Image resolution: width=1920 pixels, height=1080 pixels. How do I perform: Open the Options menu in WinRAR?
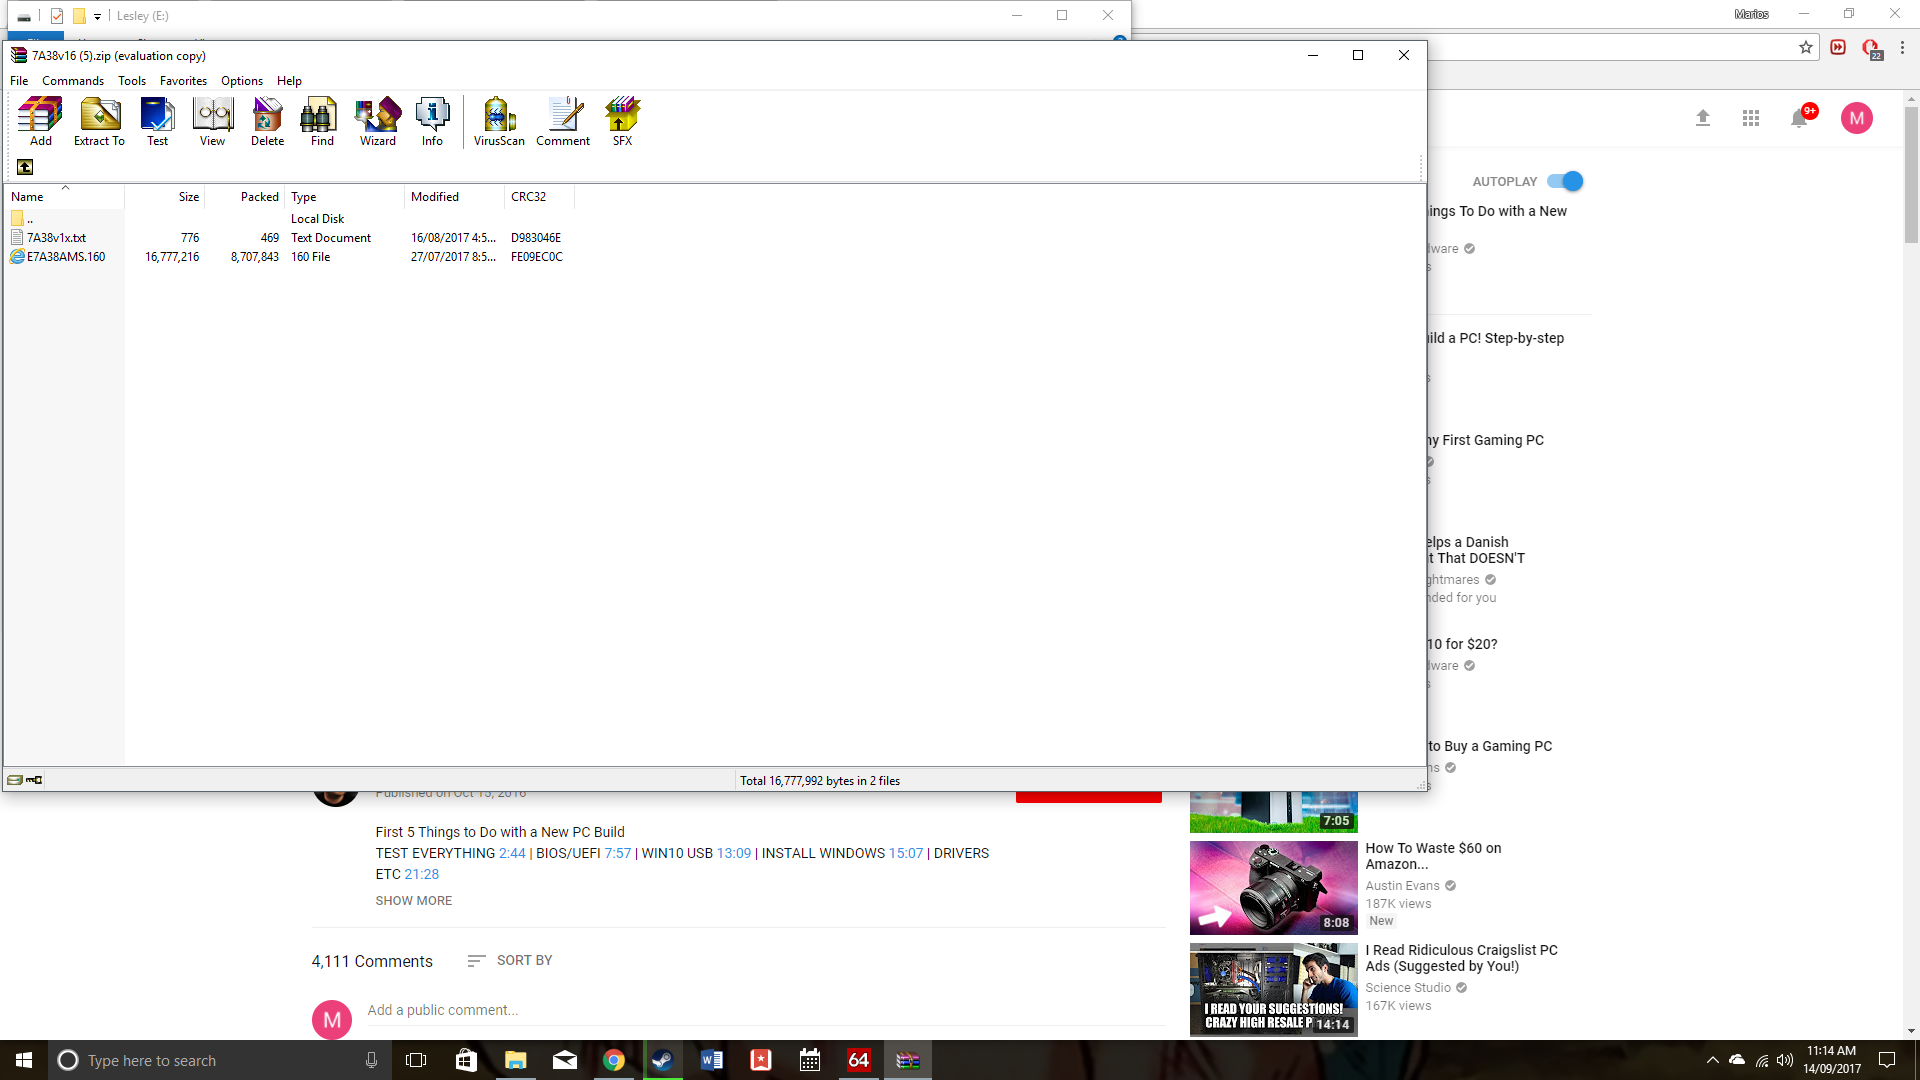(x=241, y=81)
